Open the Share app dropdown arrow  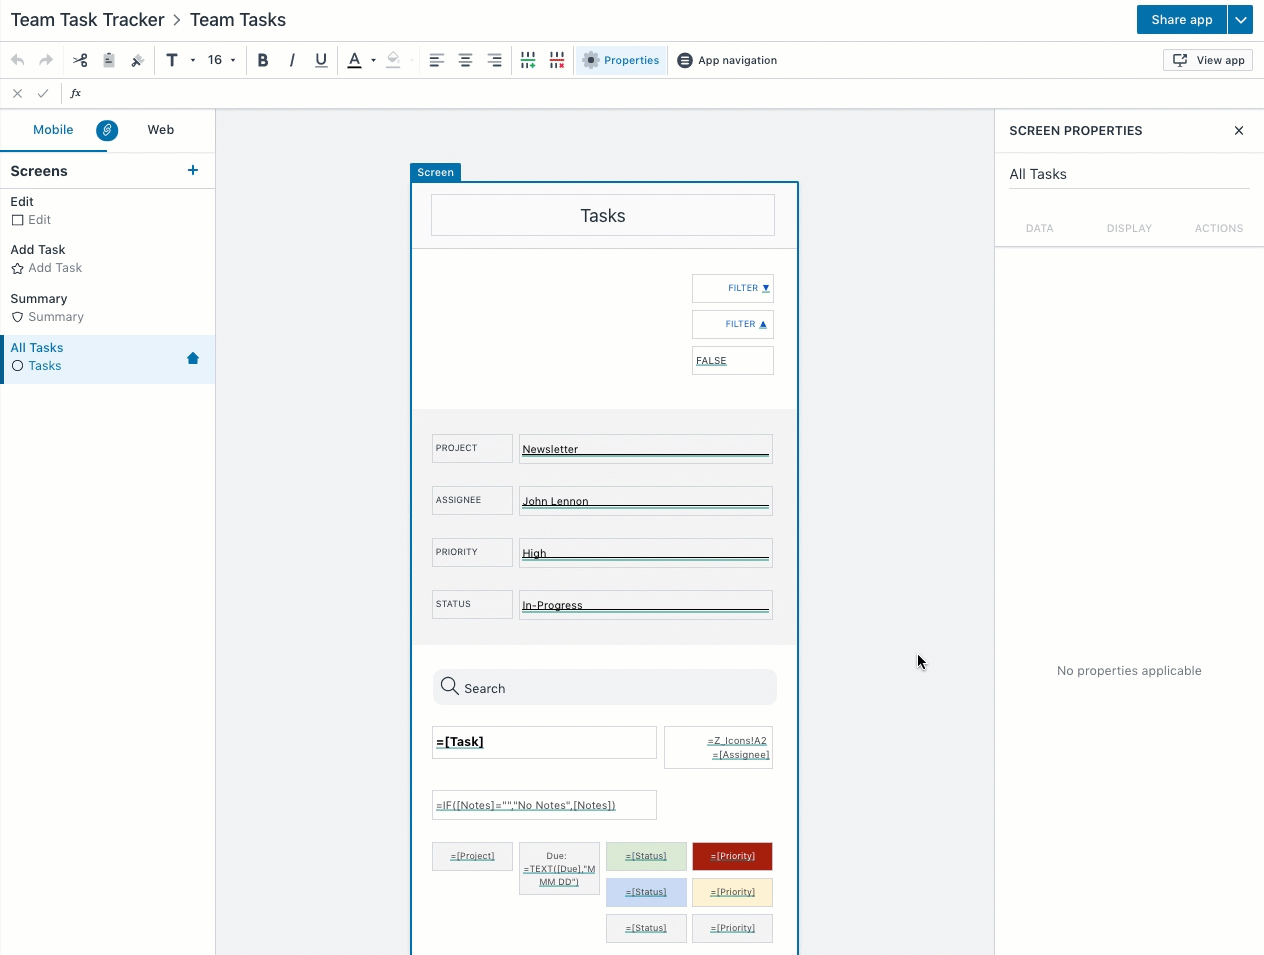[x=1240, y=20]
